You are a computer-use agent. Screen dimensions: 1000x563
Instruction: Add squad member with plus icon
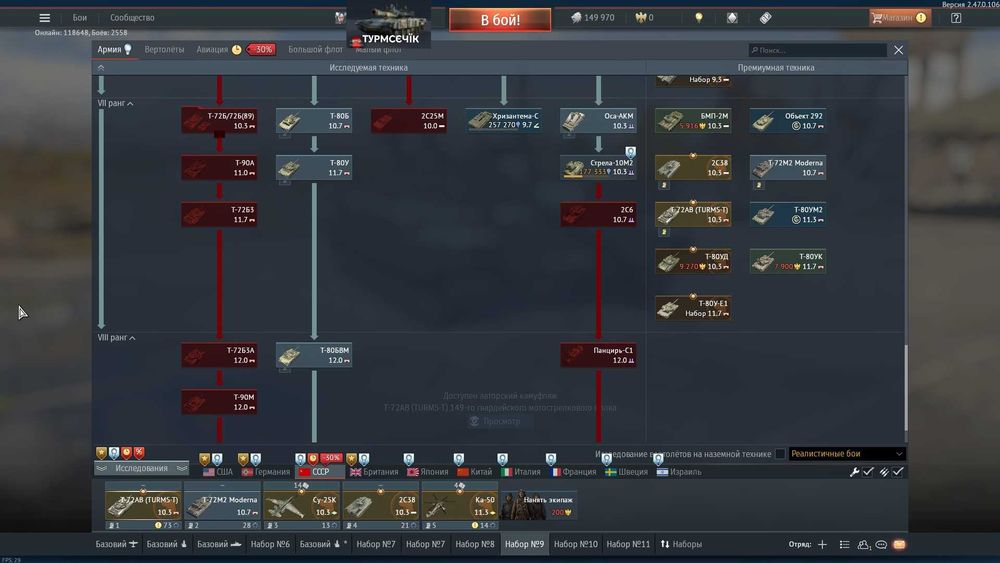(822, 545)
